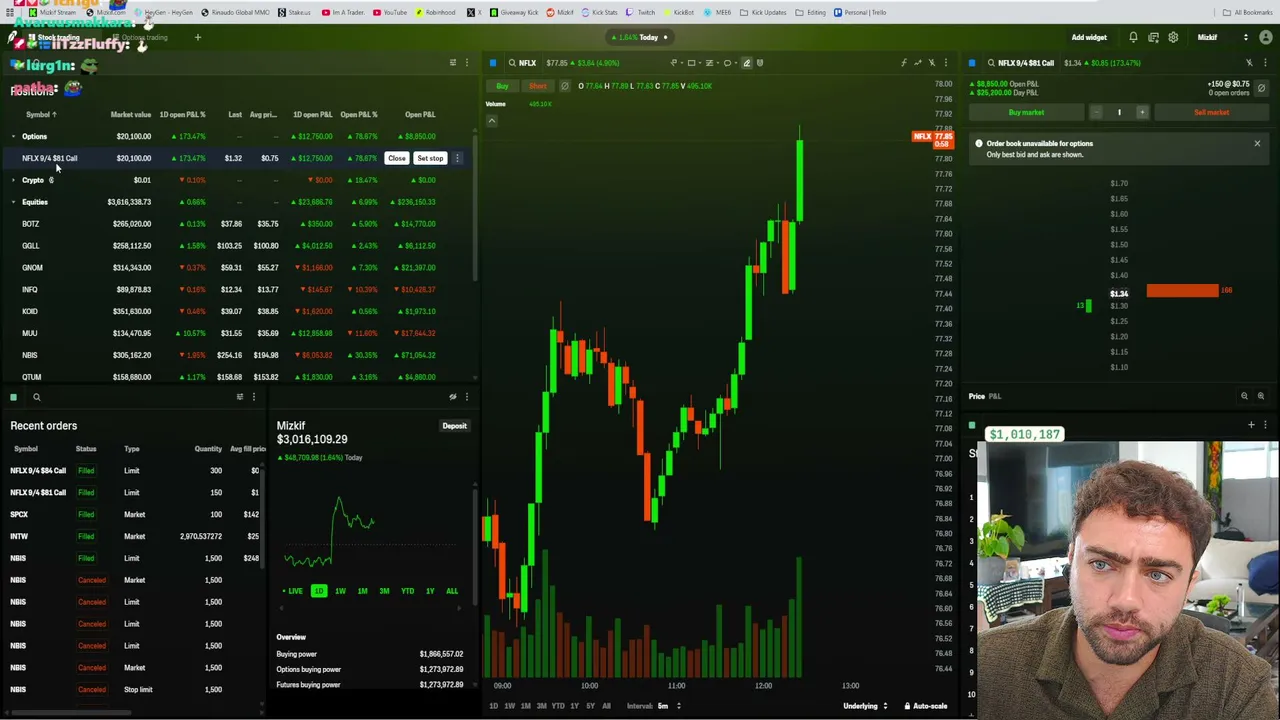The height and width of the screenshot is (720, 1280).
Task: Click the Recent orders horizontal scrollbar
Action: [70, 713]
